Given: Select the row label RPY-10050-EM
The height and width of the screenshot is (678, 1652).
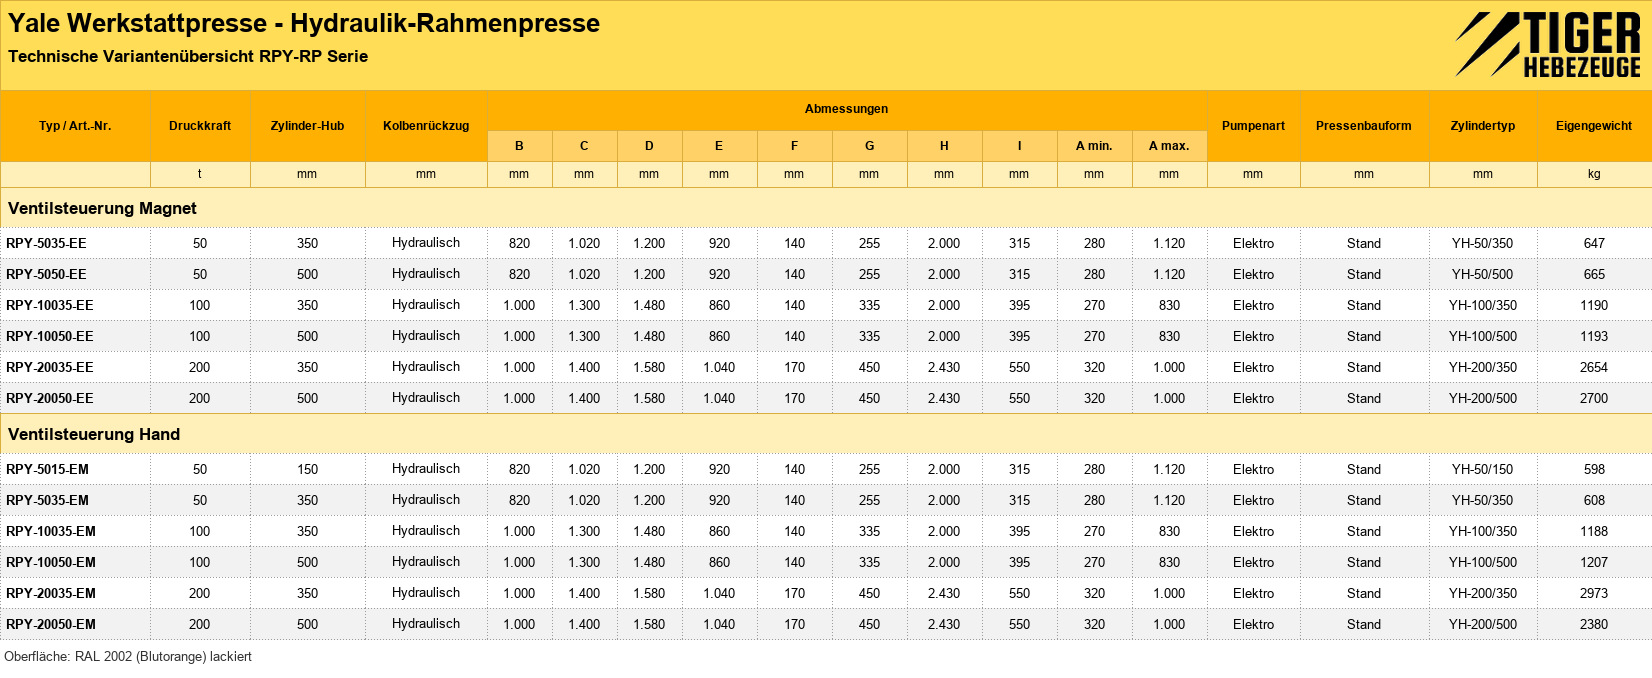Looking at the screenshot, I should pyautogui.click(x=51, y=562).
